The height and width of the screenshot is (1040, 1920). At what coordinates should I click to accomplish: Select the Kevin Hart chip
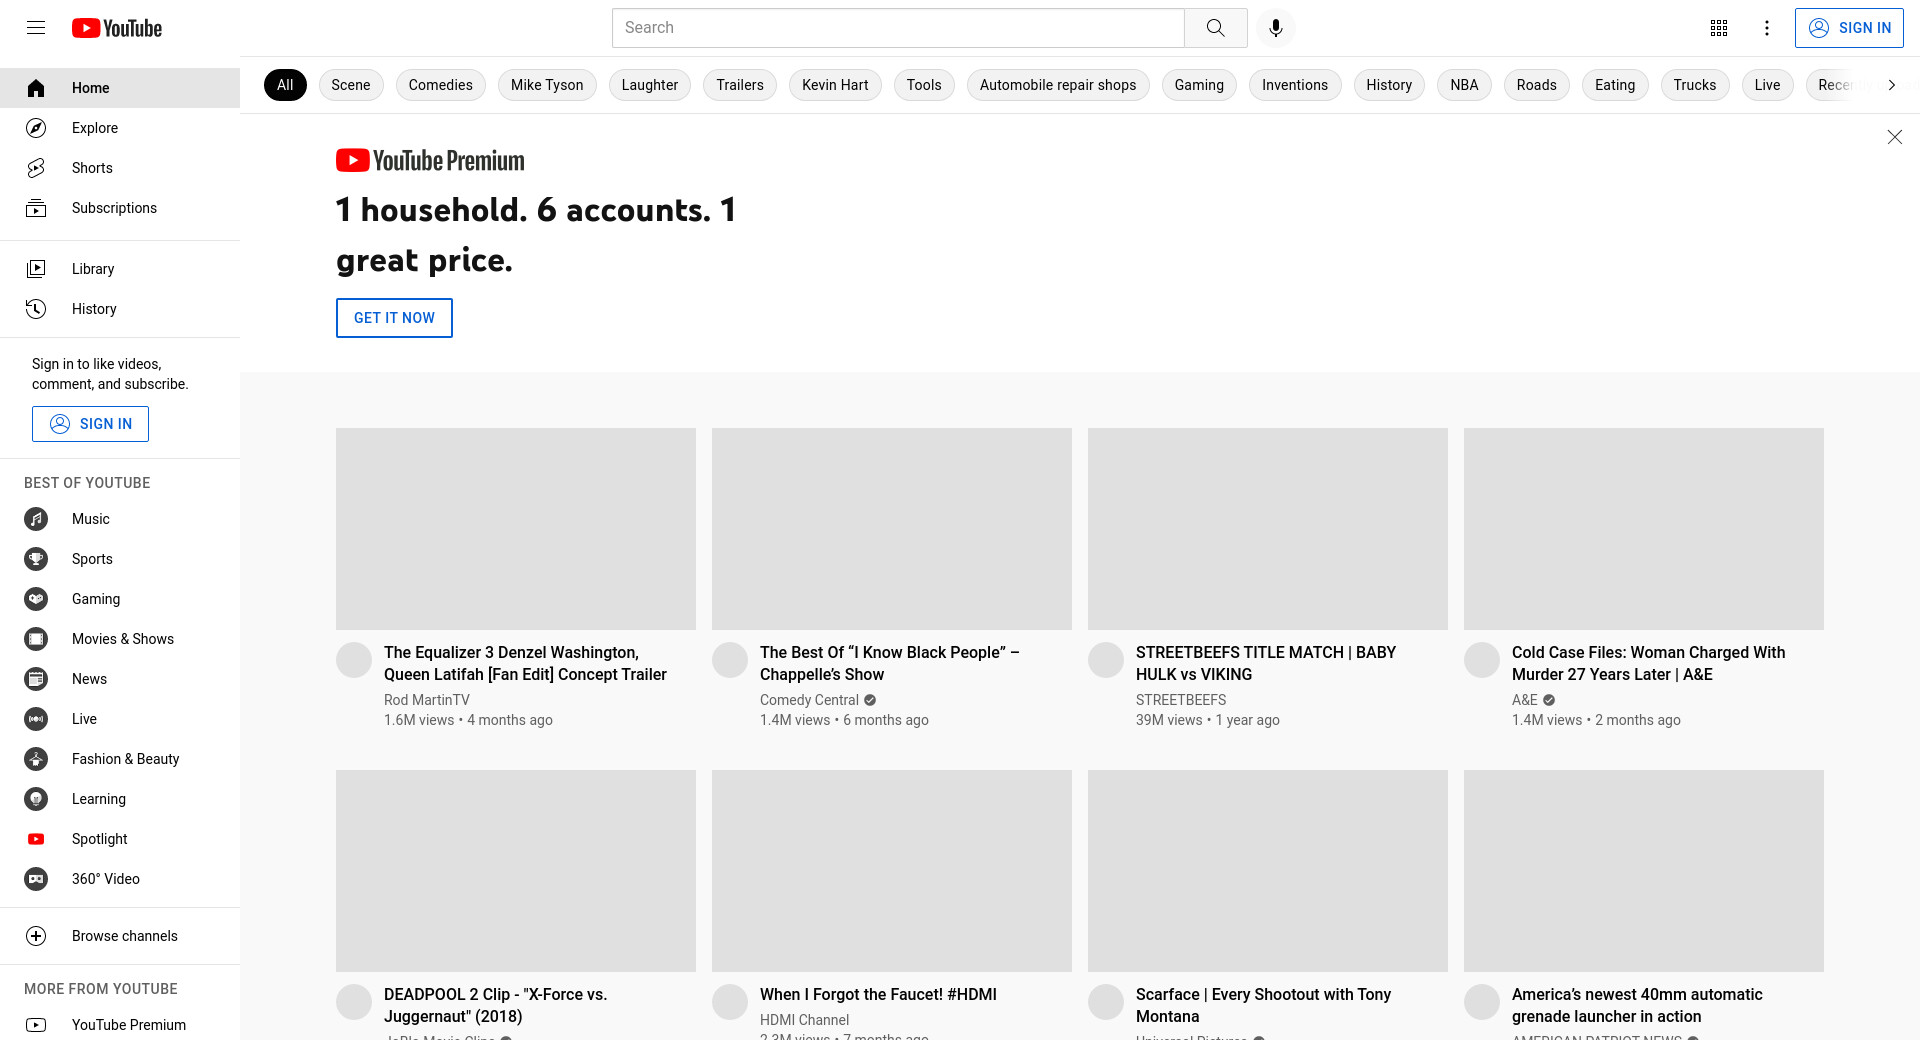pos(835,85)
